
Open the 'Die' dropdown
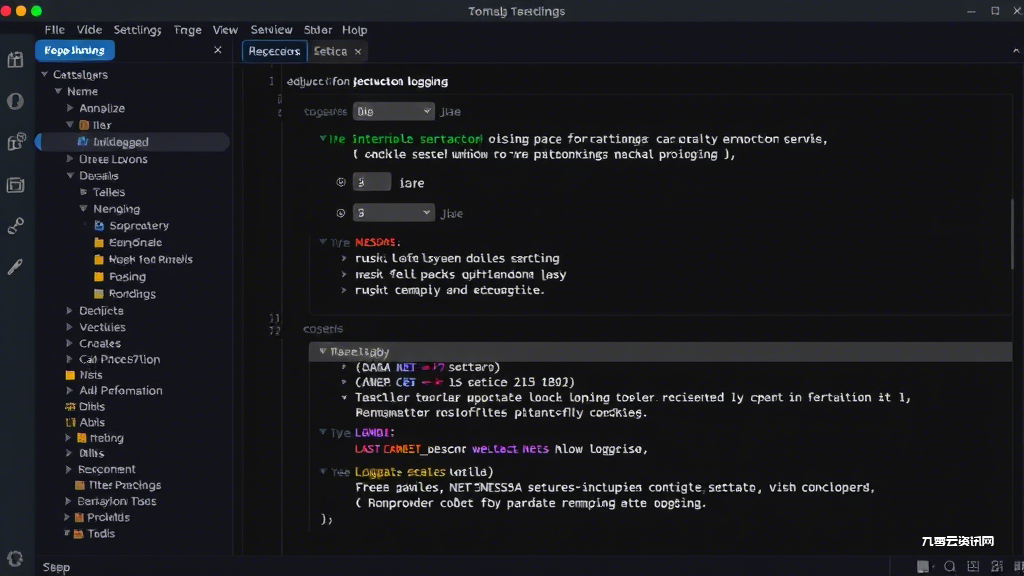point(393,112)
